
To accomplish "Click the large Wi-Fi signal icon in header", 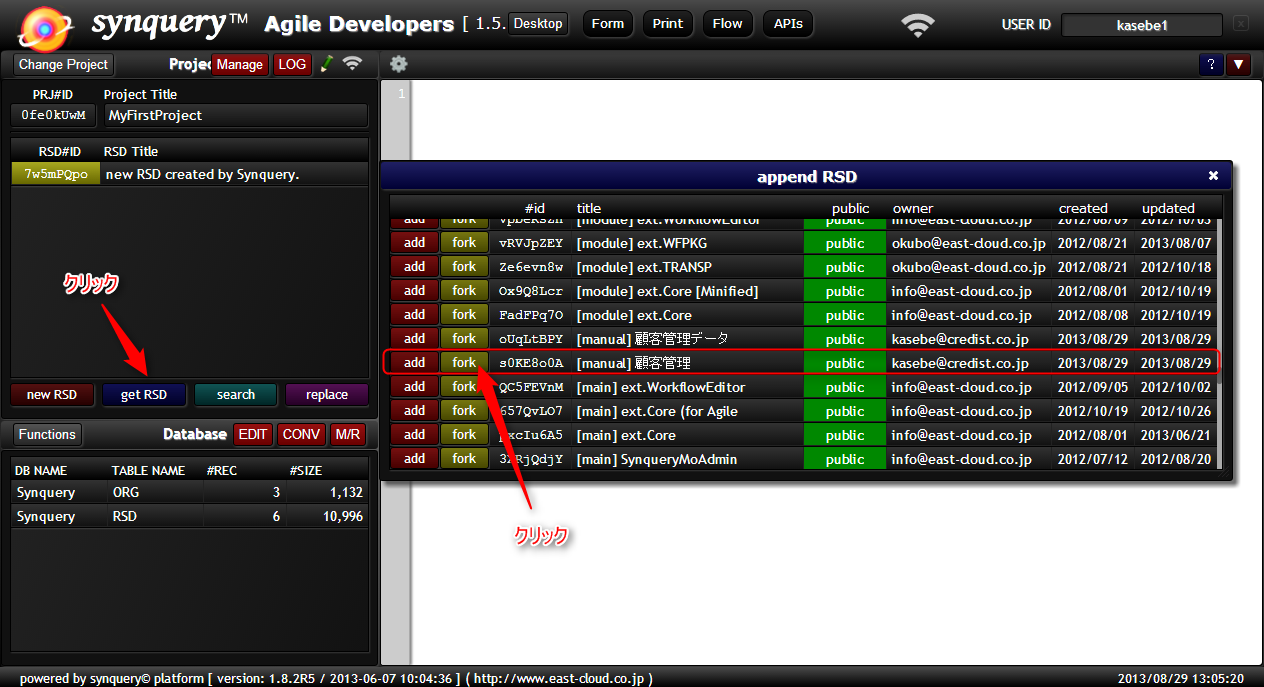I will pos(918,25).
